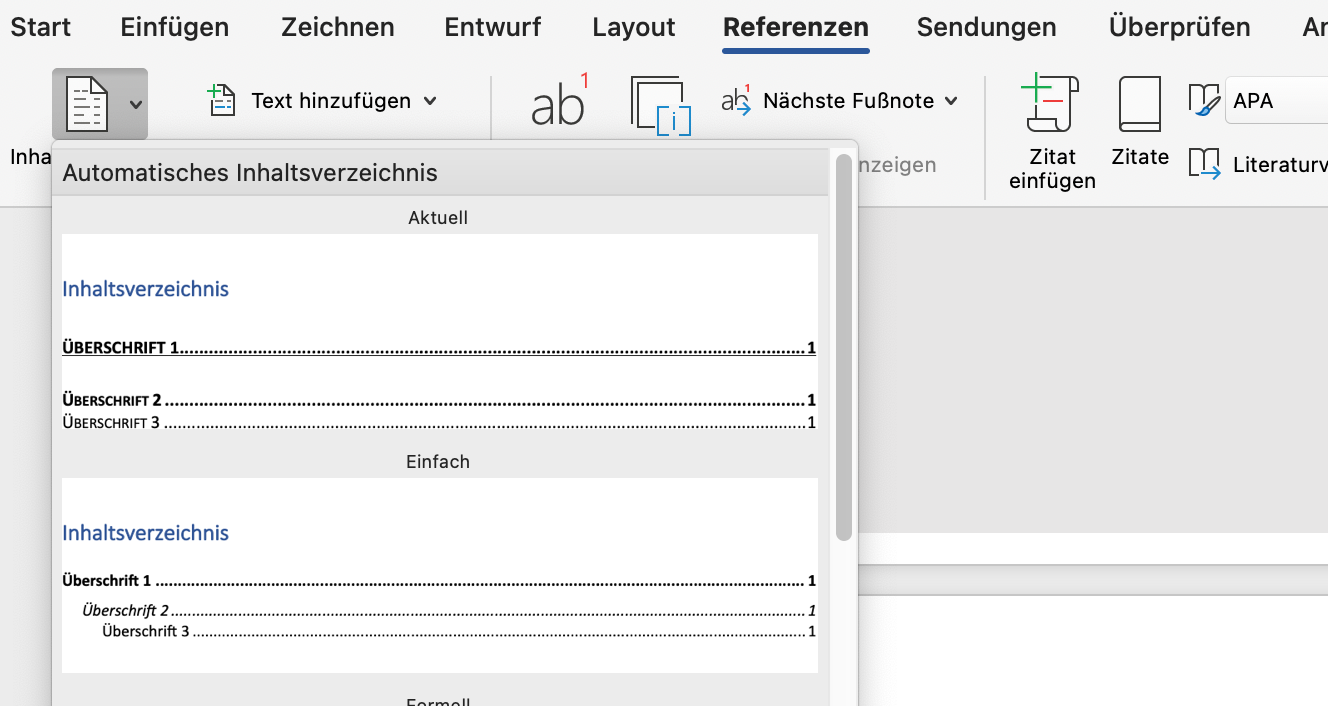Open the Text hinzufügen dropdown chevron
1328x706 pixels.
click(430, 101)
